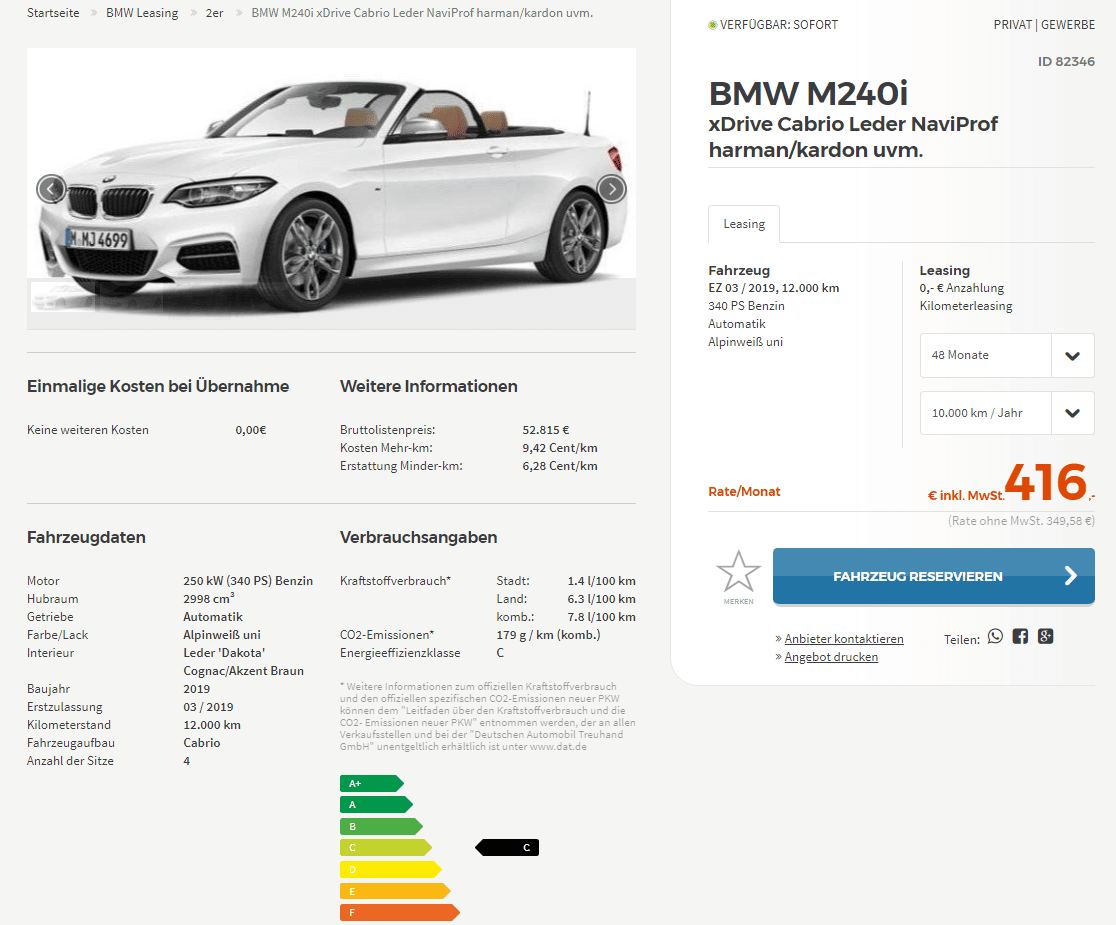Click the 6,28 Cent/km value
Viewport: 1116px width, 925px height.
[560, 466]
